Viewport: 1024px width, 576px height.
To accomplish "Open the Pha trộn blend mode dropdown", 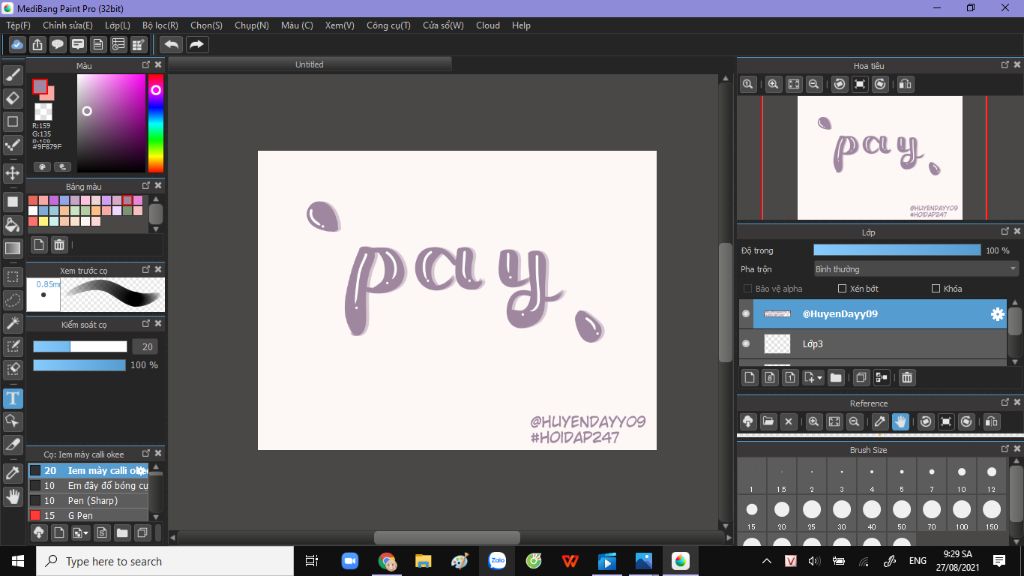I will click(x=916, y=269).
